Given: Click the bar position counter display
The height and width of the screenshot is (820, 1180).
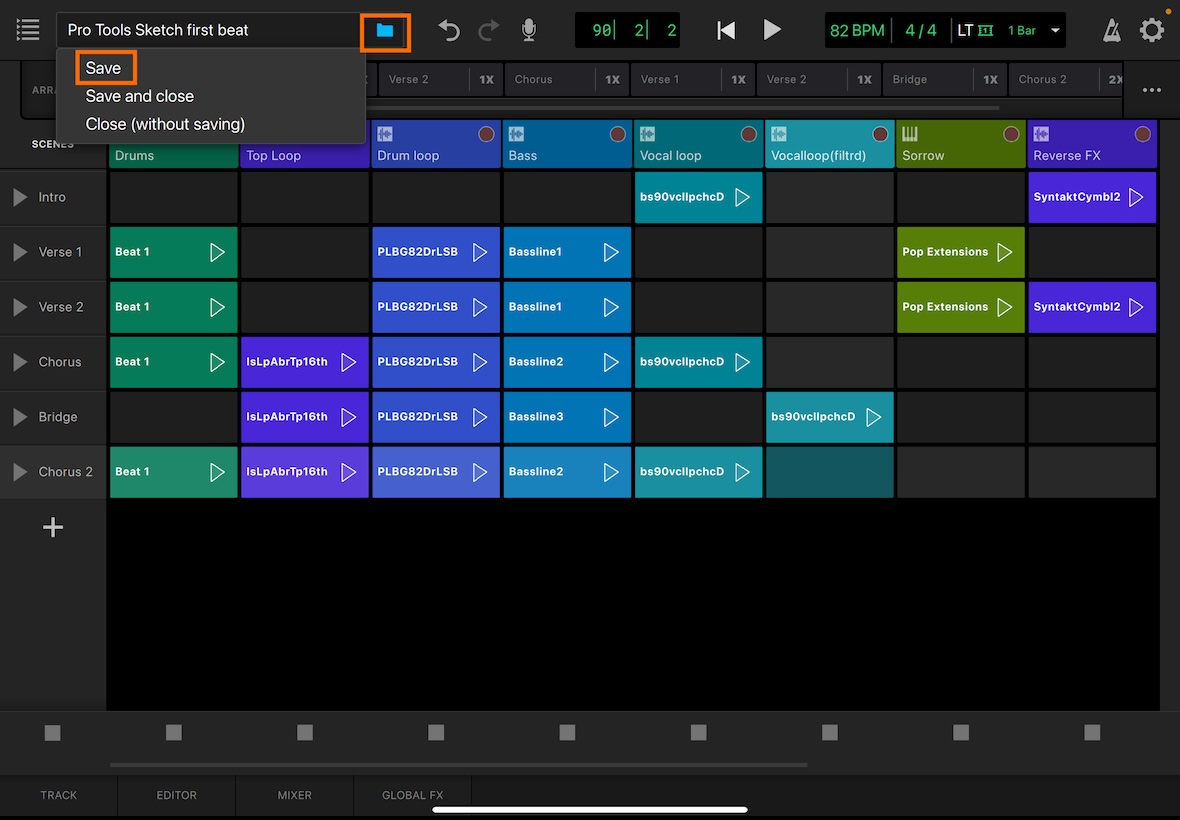Looking at the screenshot, I should 628,30.
